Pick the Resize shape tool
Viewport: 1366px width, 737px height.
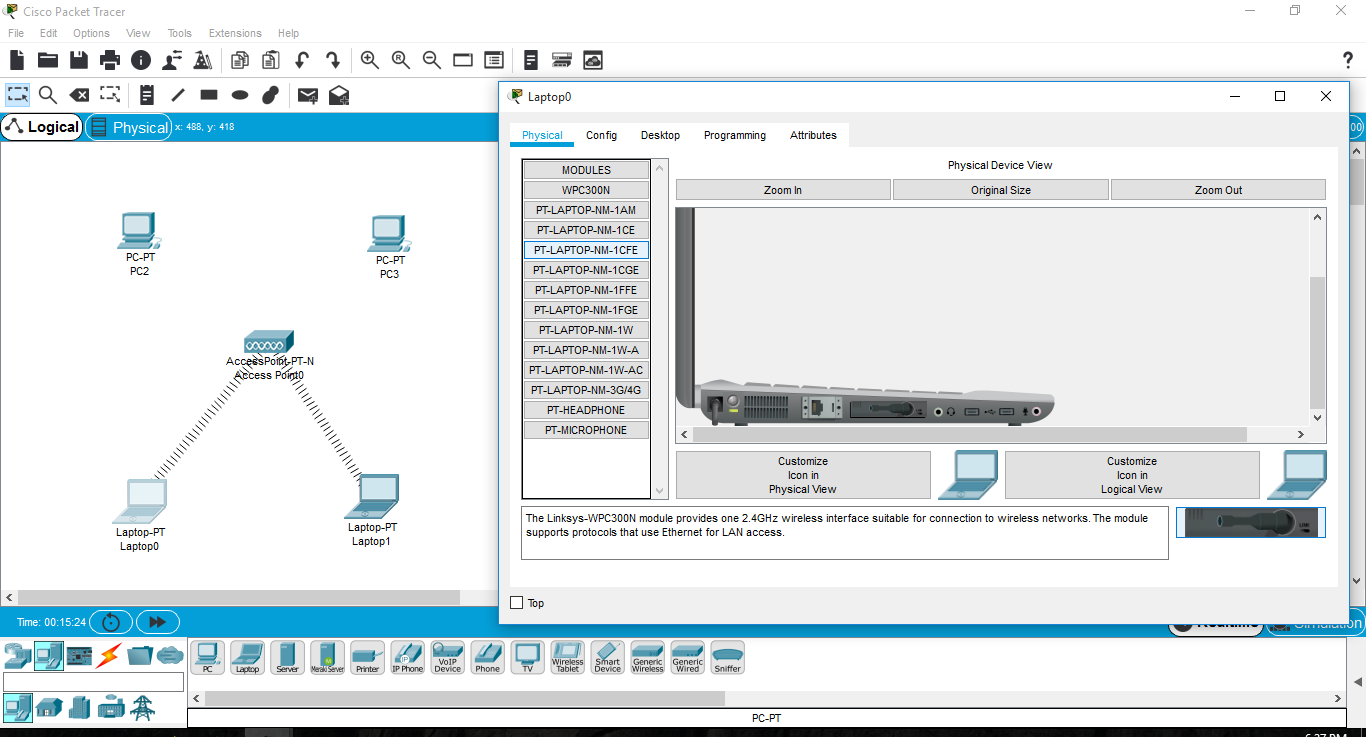coord(110,95)
